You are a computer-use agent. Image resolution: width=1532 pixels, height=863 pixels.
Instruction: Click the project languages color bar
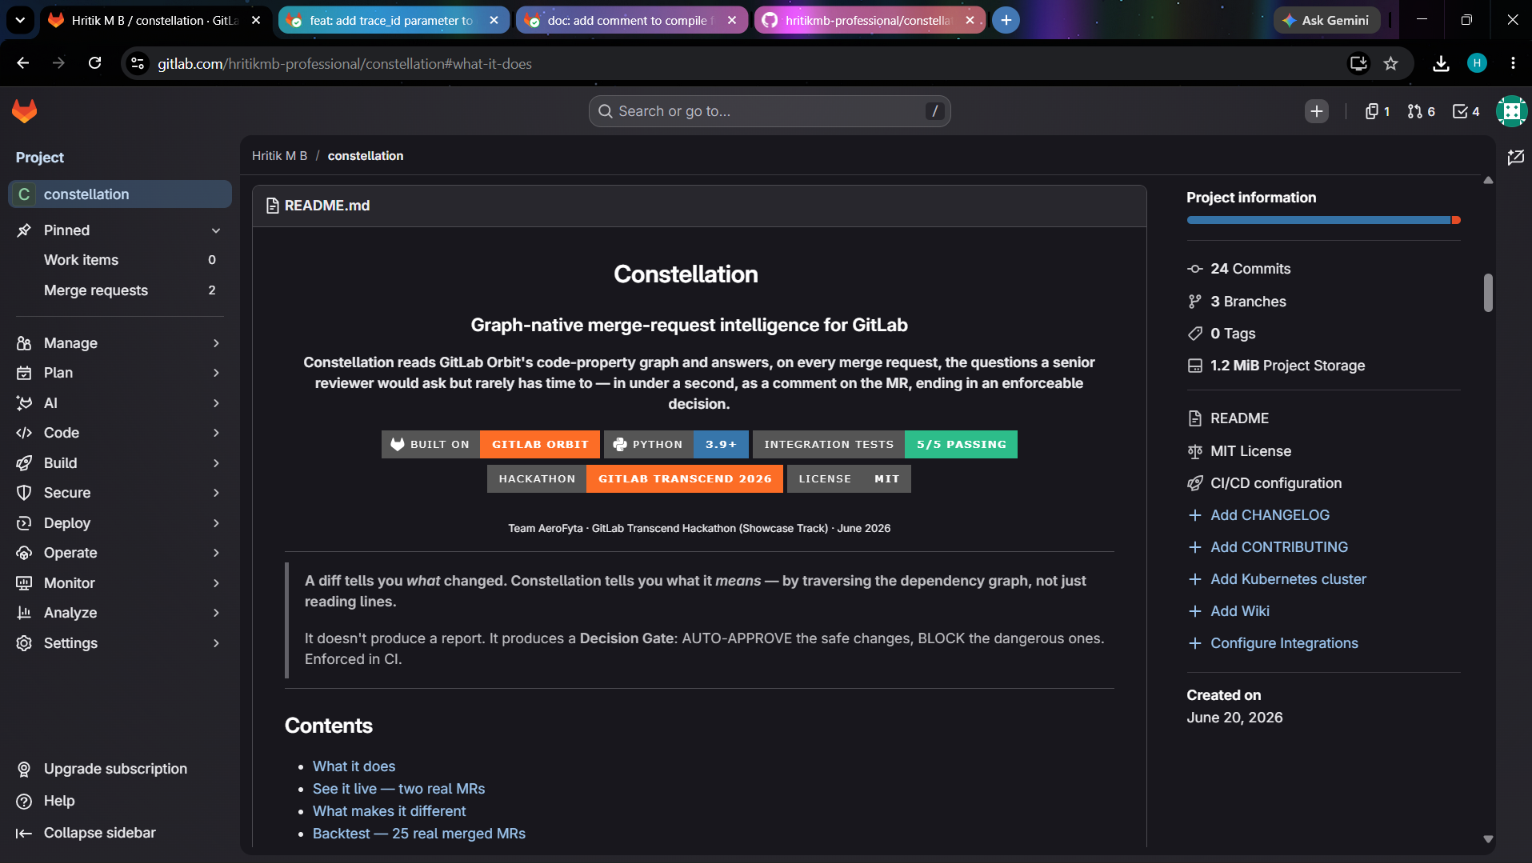pos(1323,220)
